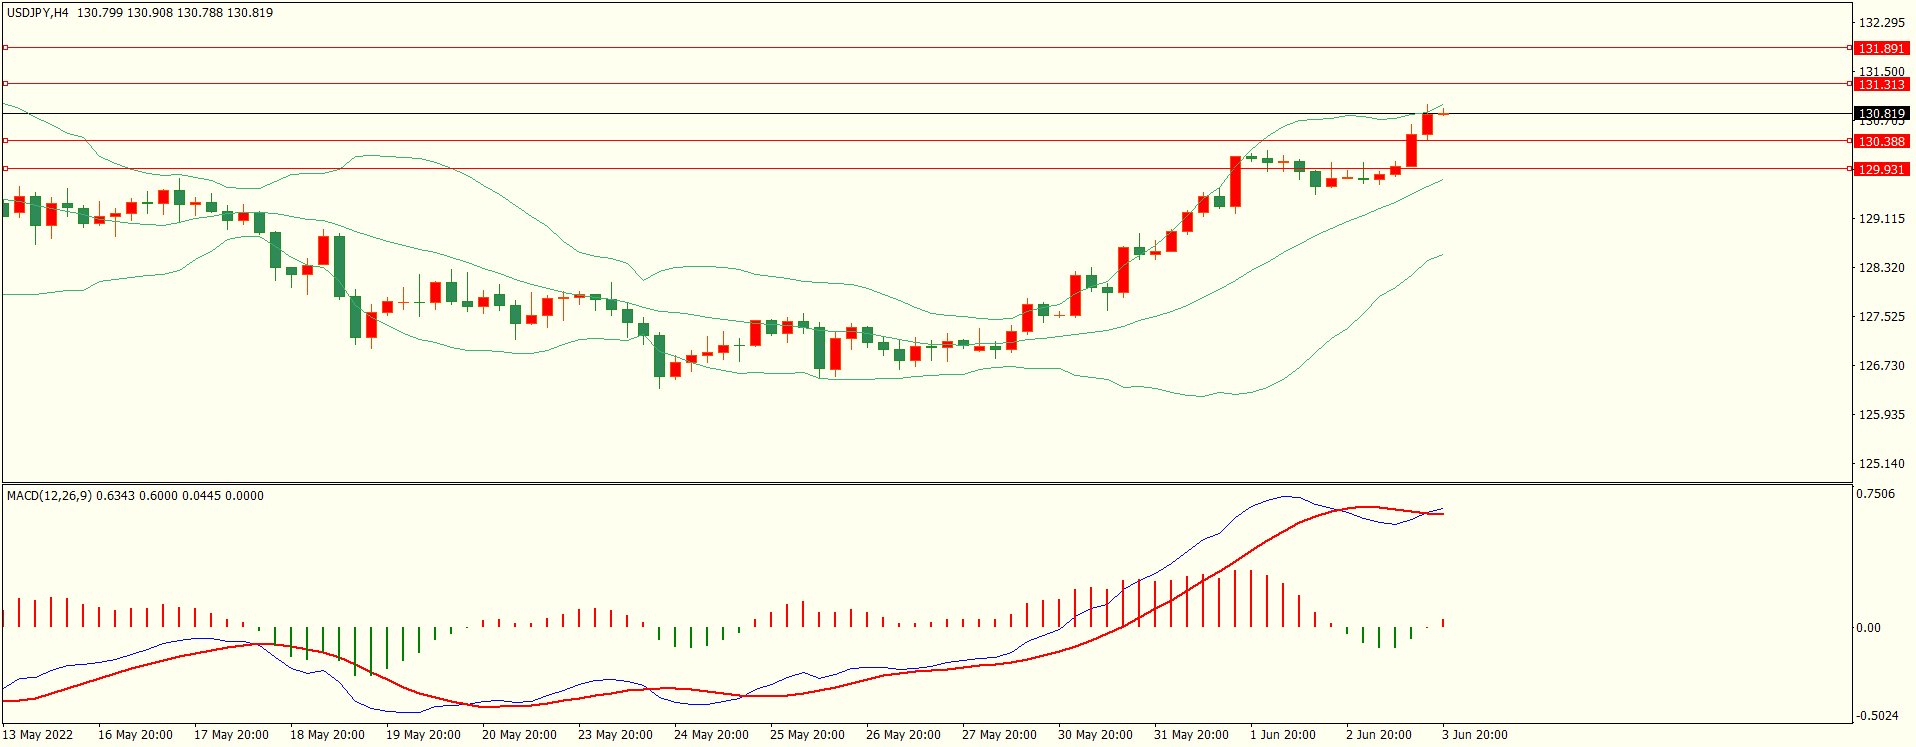Viewport: 1916px width, 747px height.
Task: Click the 16 May 20:00 time label
Action: (x=135, y=735)
